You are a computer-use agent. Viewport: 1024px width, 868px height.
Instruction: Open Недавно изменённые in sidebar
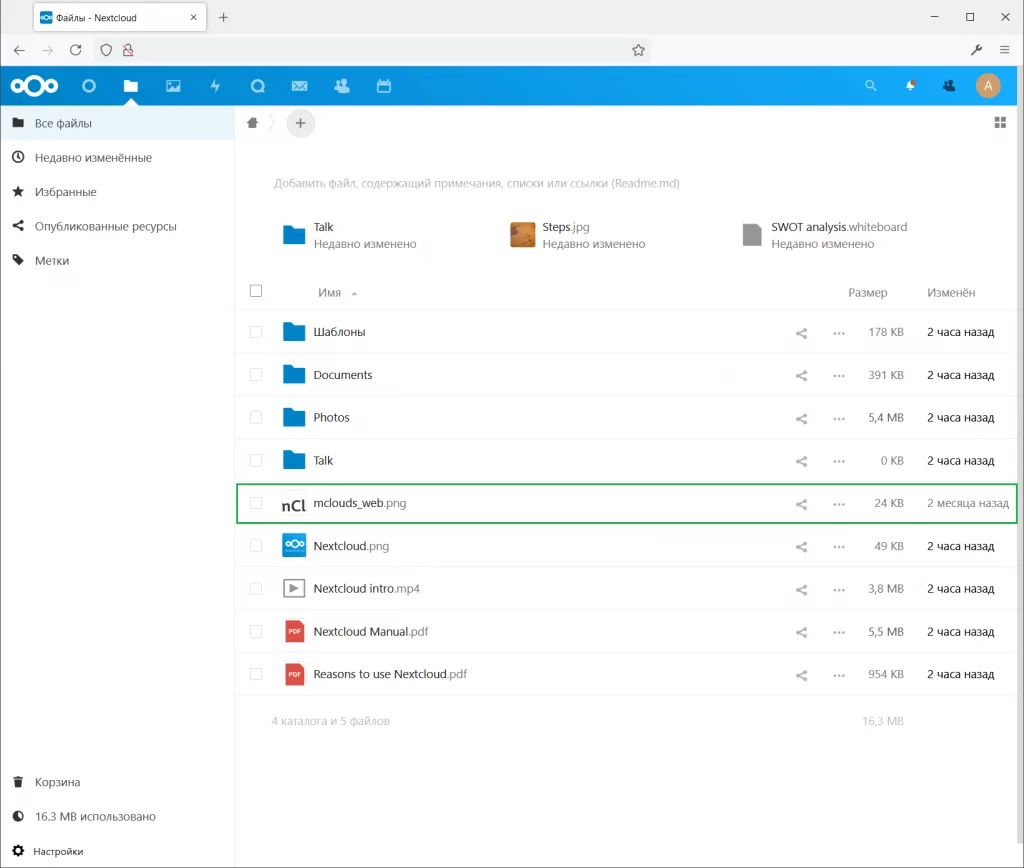(118, 157)
